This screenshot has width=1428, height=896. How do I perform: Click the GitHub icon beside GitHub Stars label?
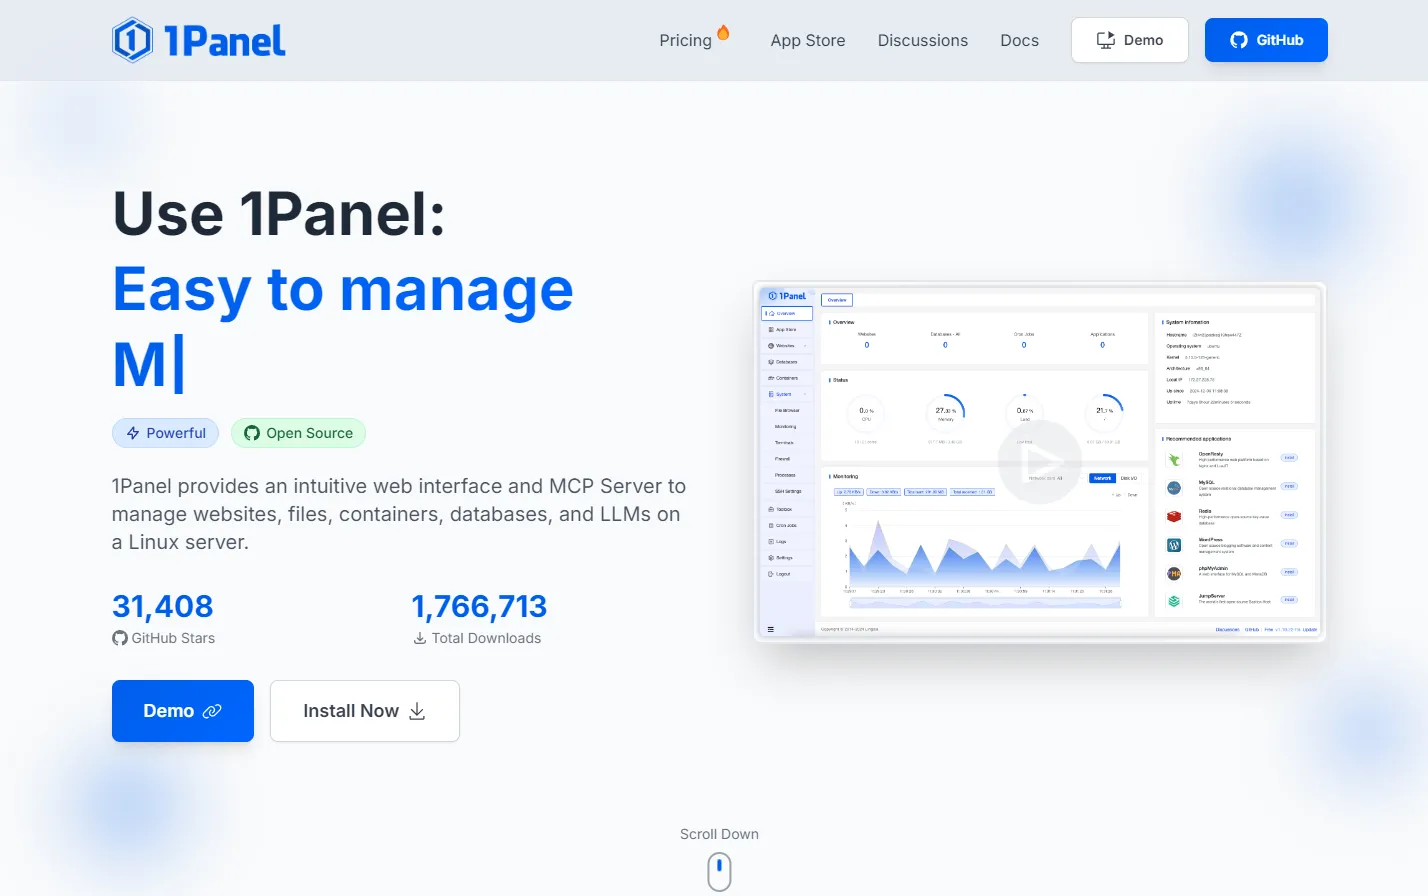(120, 638)
